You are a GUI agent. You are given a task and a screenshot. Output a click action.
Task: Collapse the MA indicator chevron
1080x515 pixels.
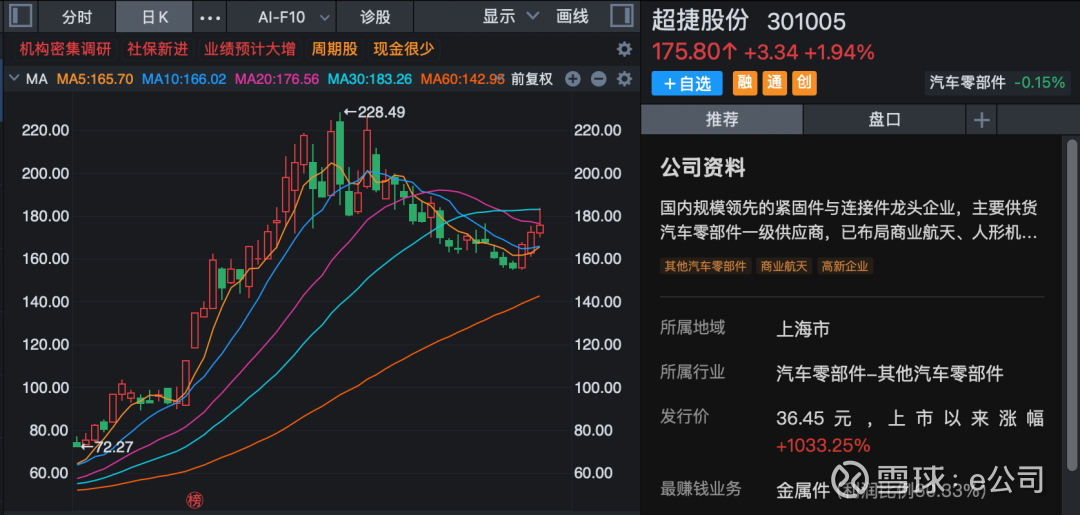(13, 79)
